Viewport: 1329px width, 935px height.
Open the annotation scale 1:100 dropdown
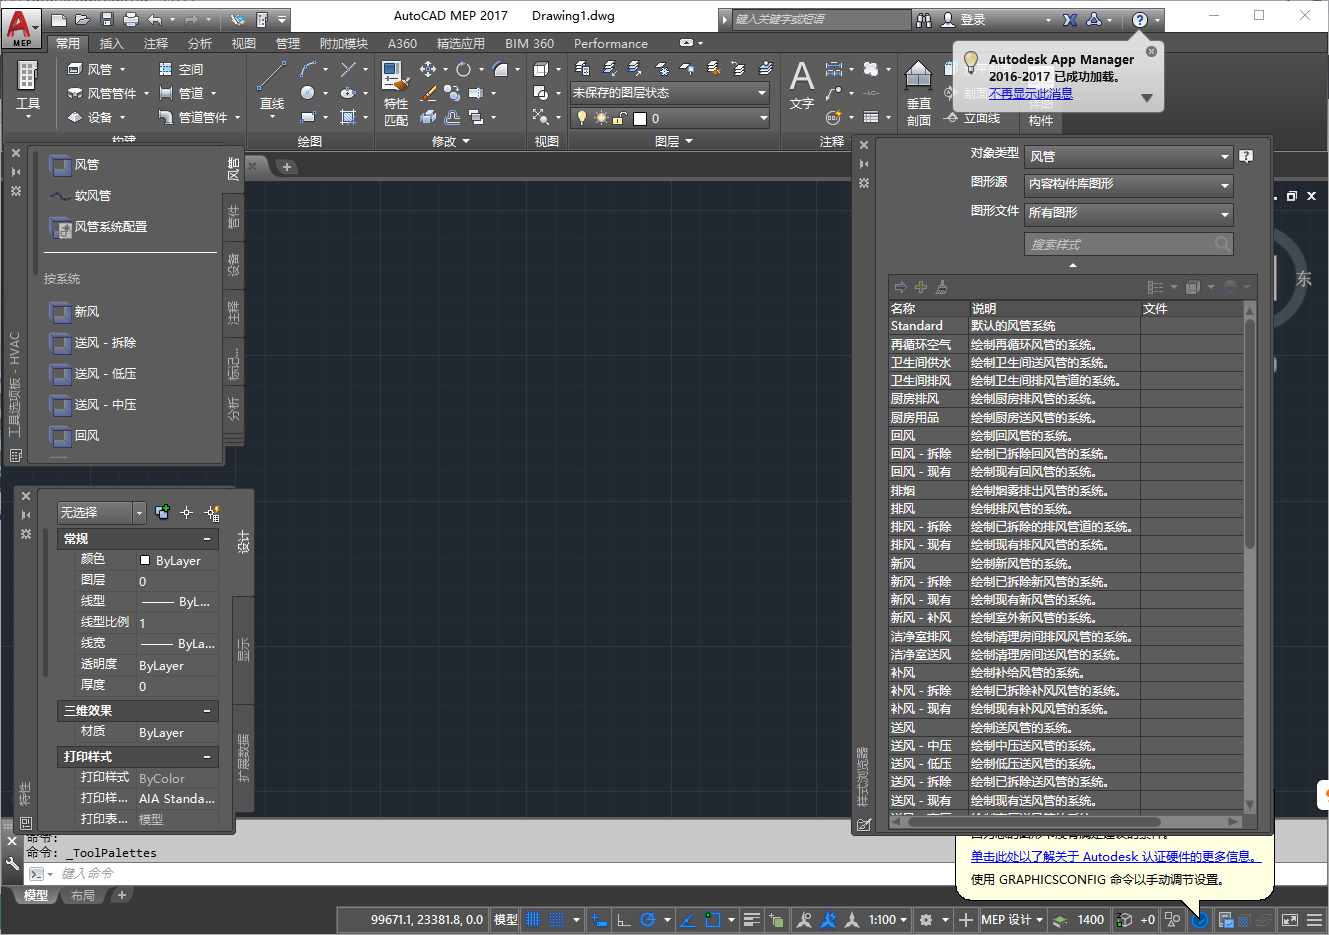tap(884, 919)
